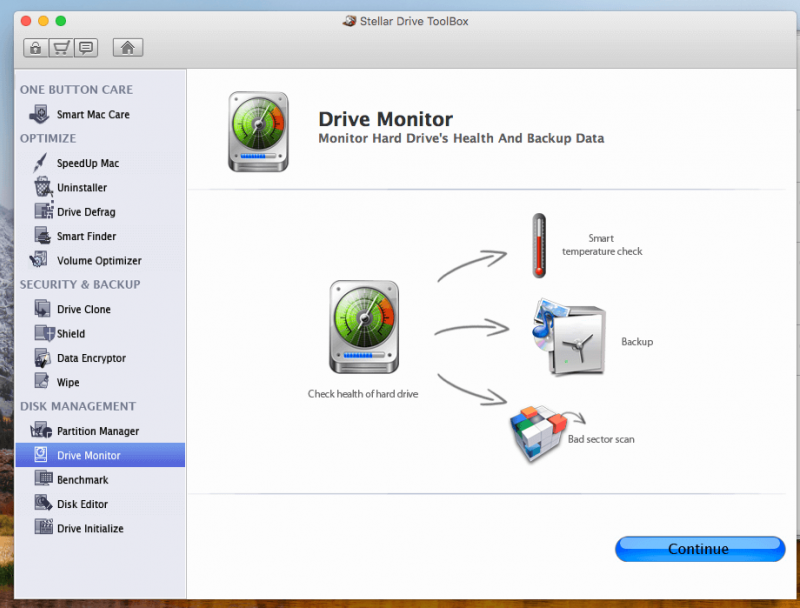Maximize window with the green button

tap(61, 21)
